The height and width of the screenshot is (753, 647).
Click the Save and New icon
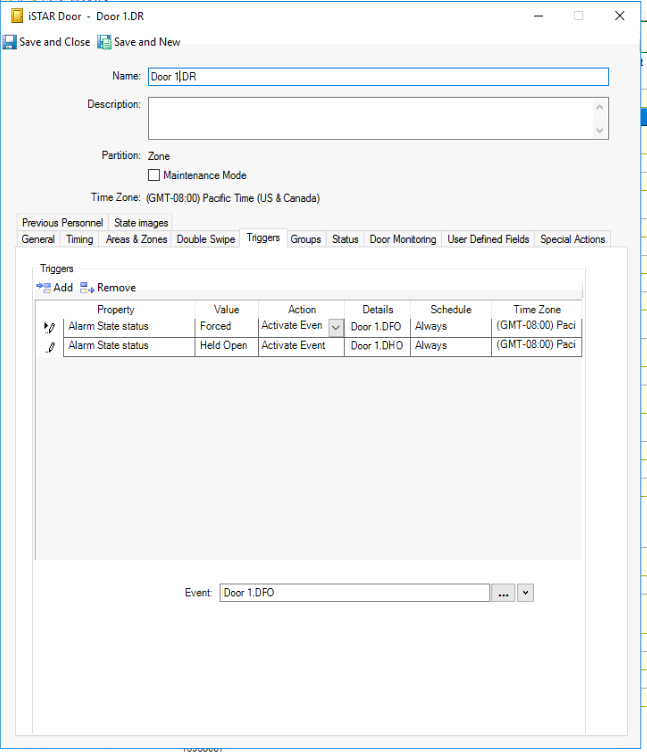104,42
